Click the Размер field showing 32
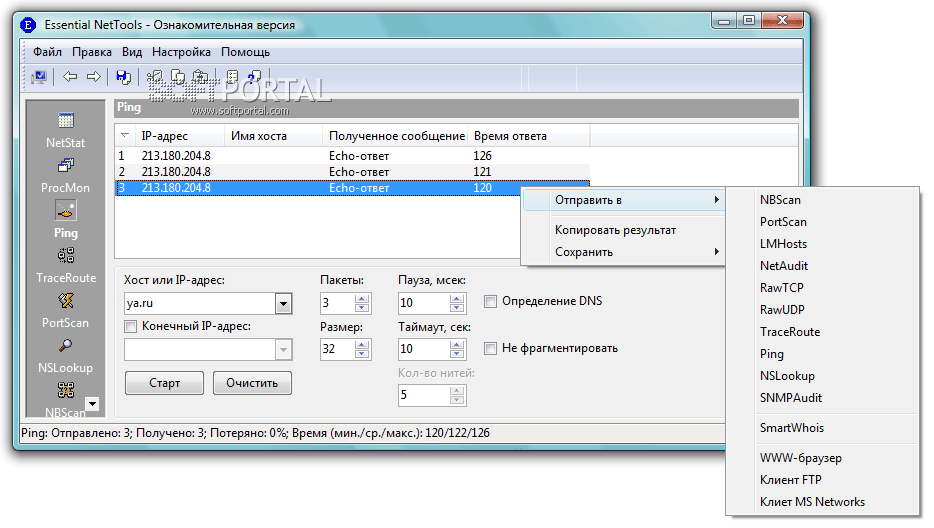 [337, 350]
